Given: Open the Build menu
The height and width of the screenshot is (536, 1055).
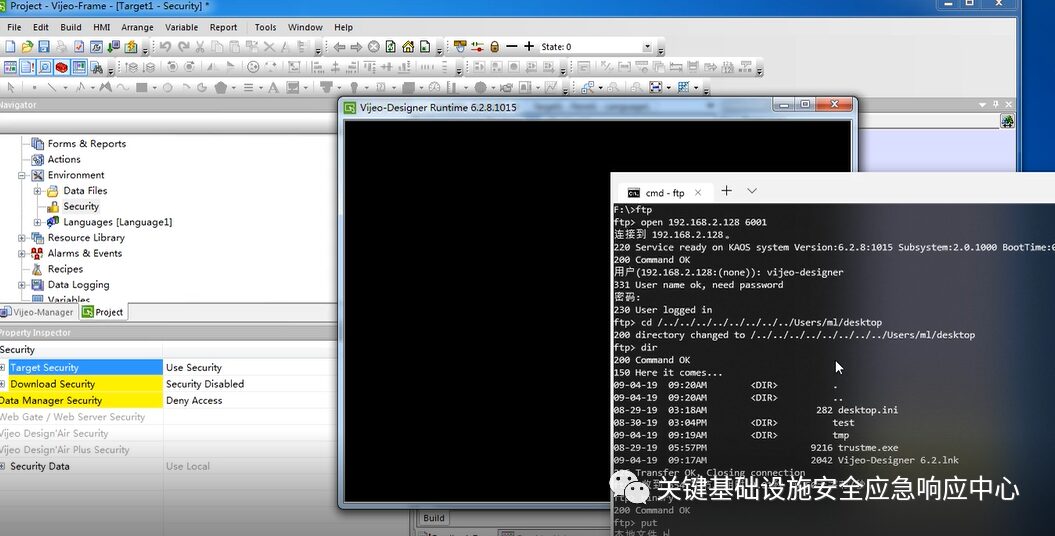Looking at the screenshot, I should point(71,28).
